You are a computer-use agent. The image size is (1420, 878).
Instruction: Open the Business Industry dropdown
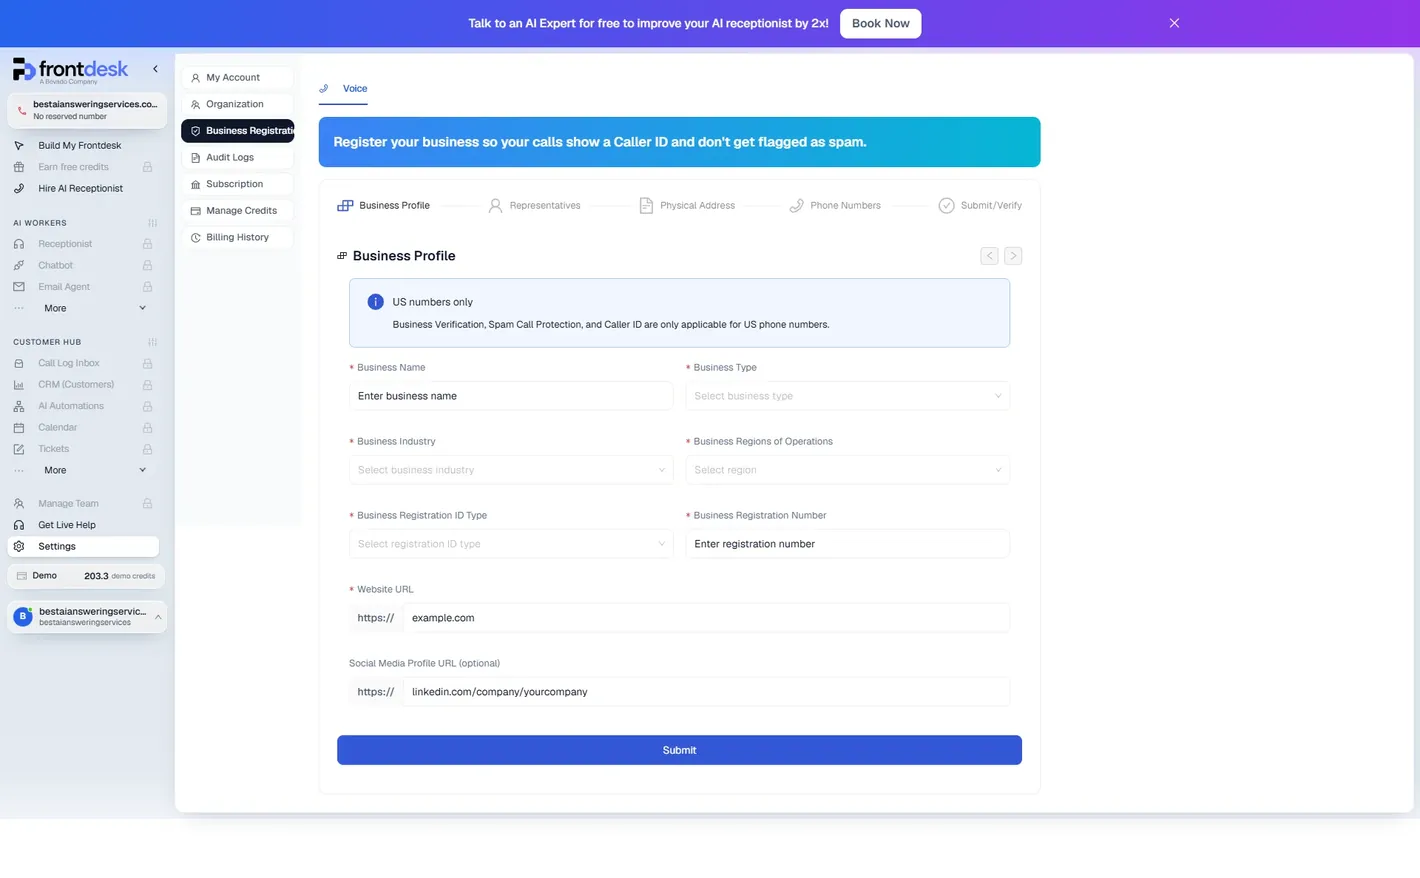click(511, 470)
